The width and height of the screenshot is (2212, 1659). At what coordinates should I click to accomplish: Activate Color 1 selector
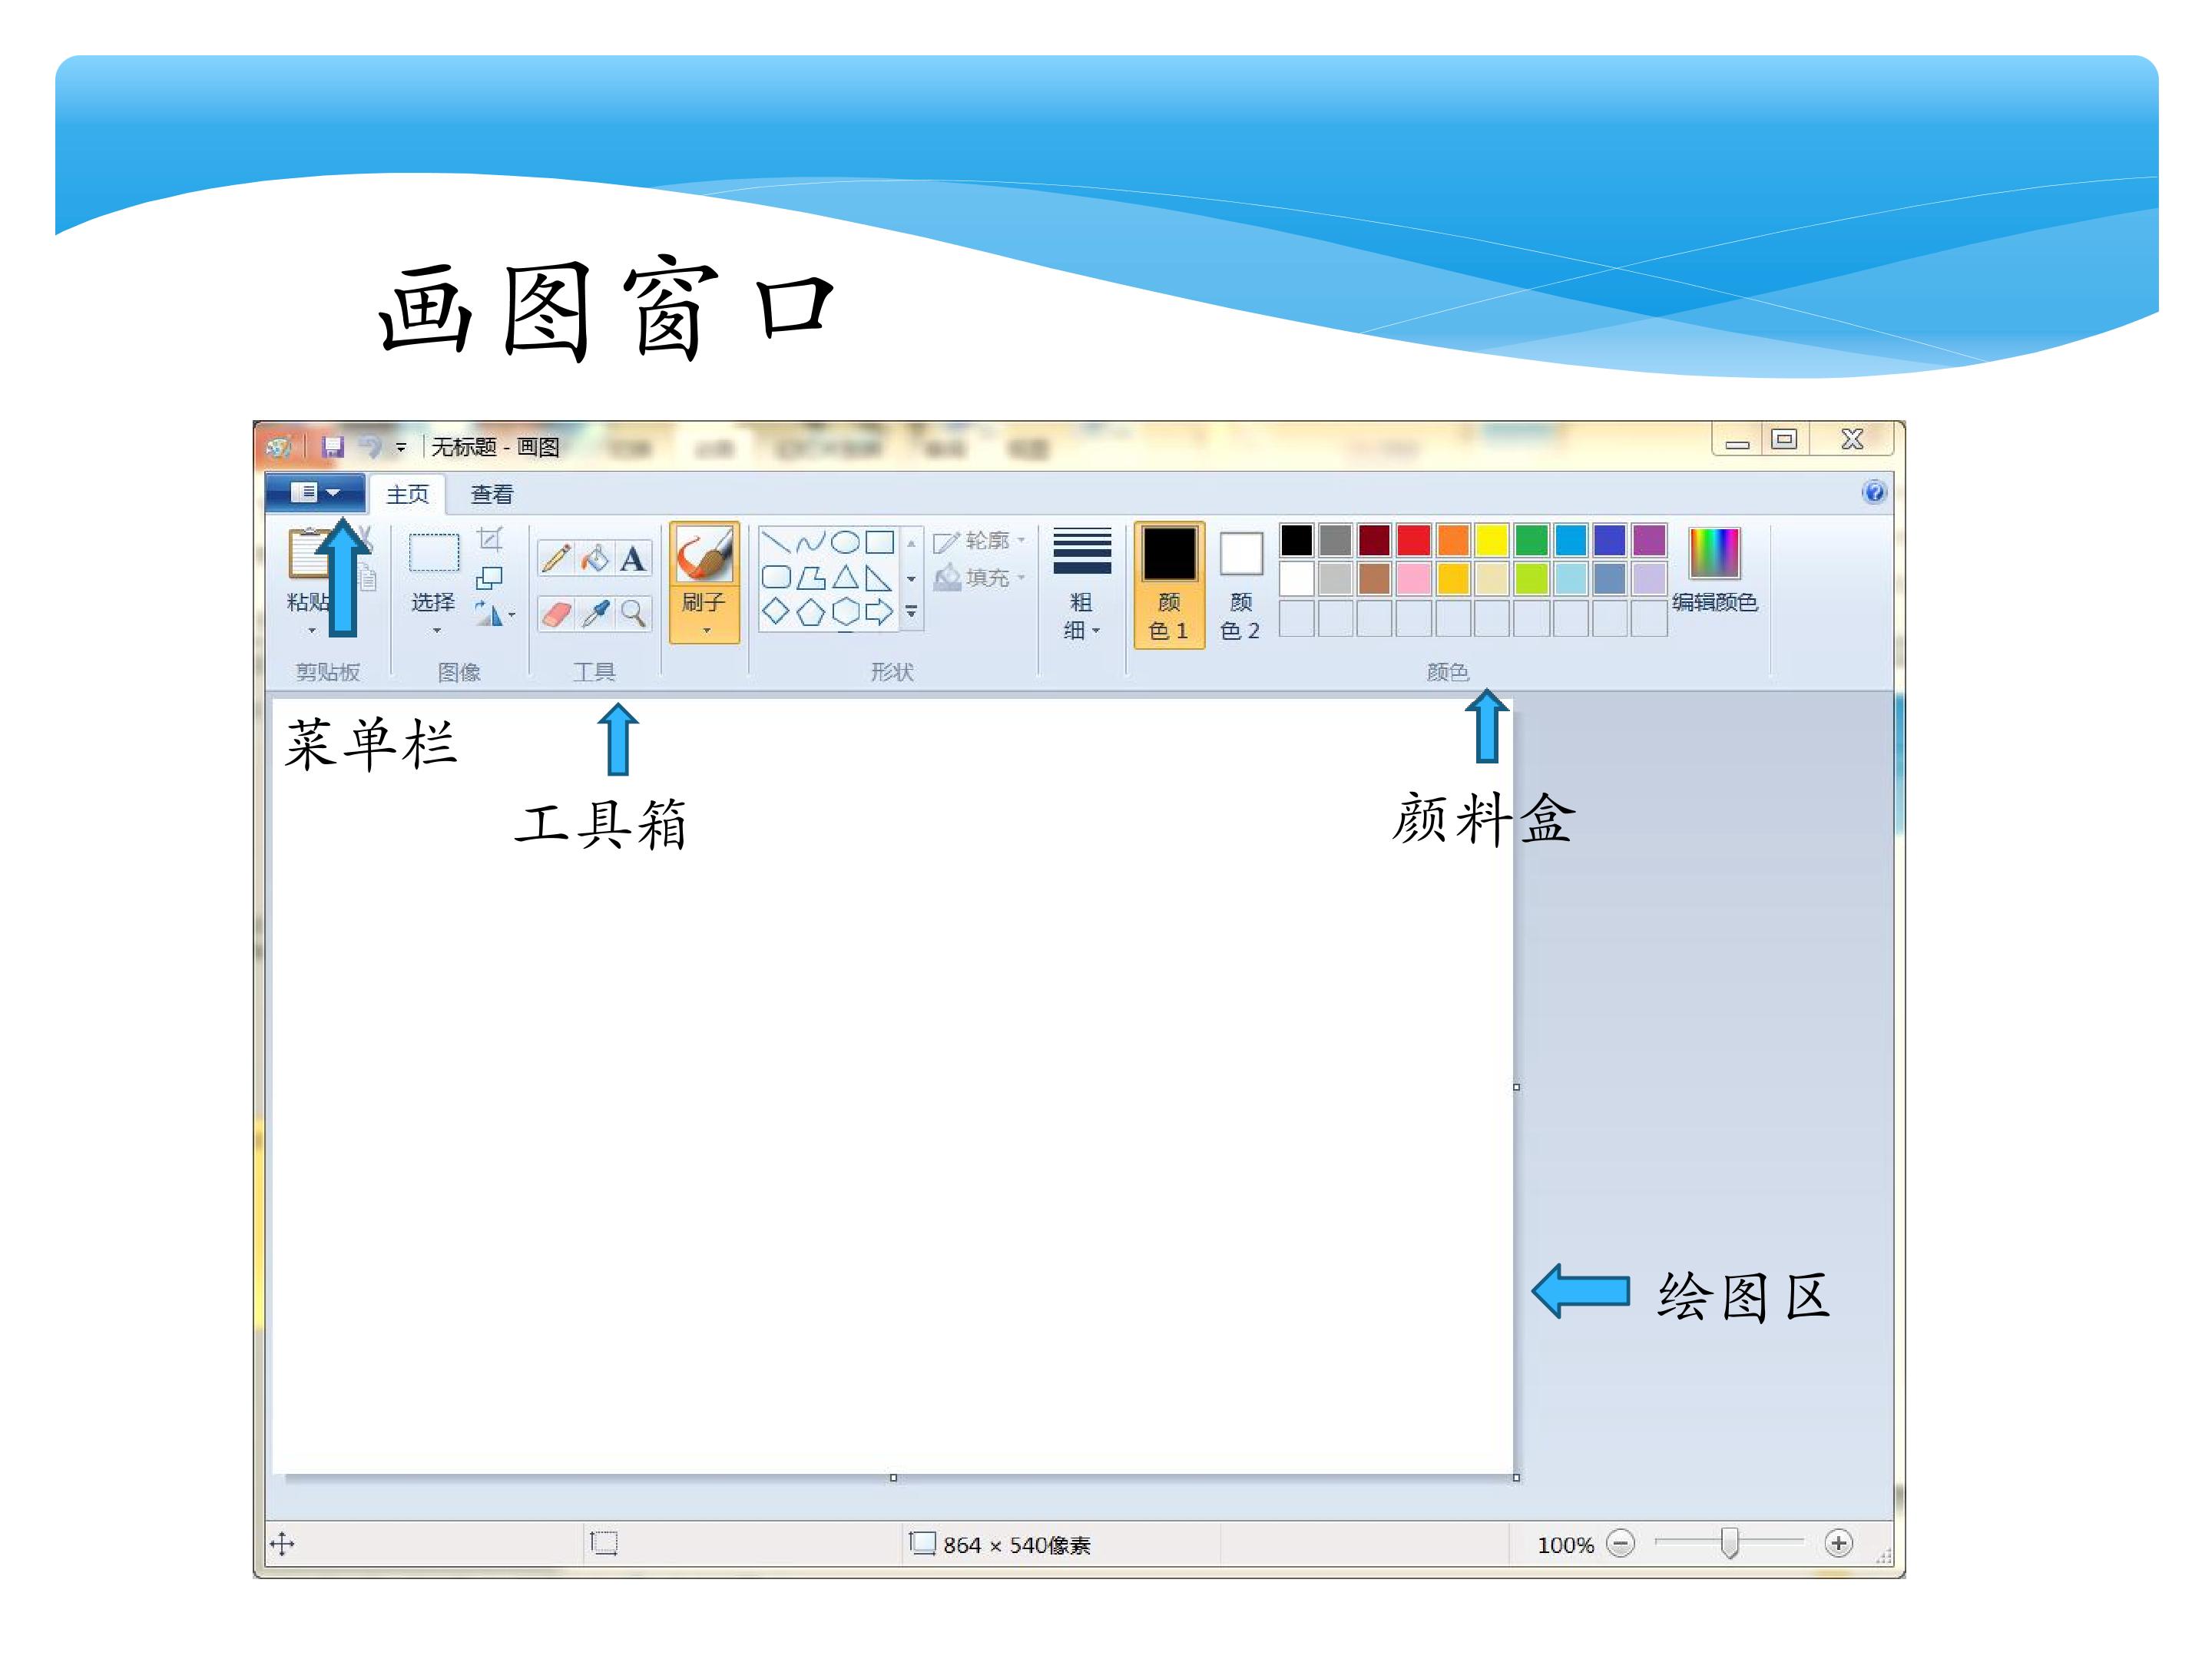tap(1169, 585)
